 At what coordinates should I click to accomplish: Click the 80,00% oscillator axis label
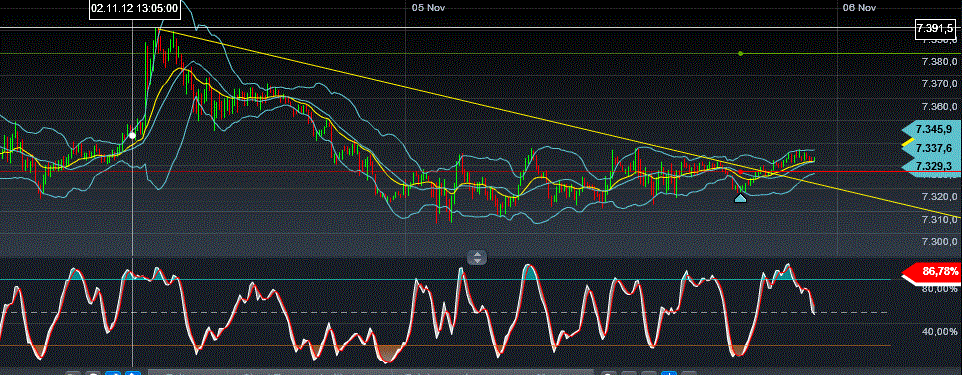[940, 288]
